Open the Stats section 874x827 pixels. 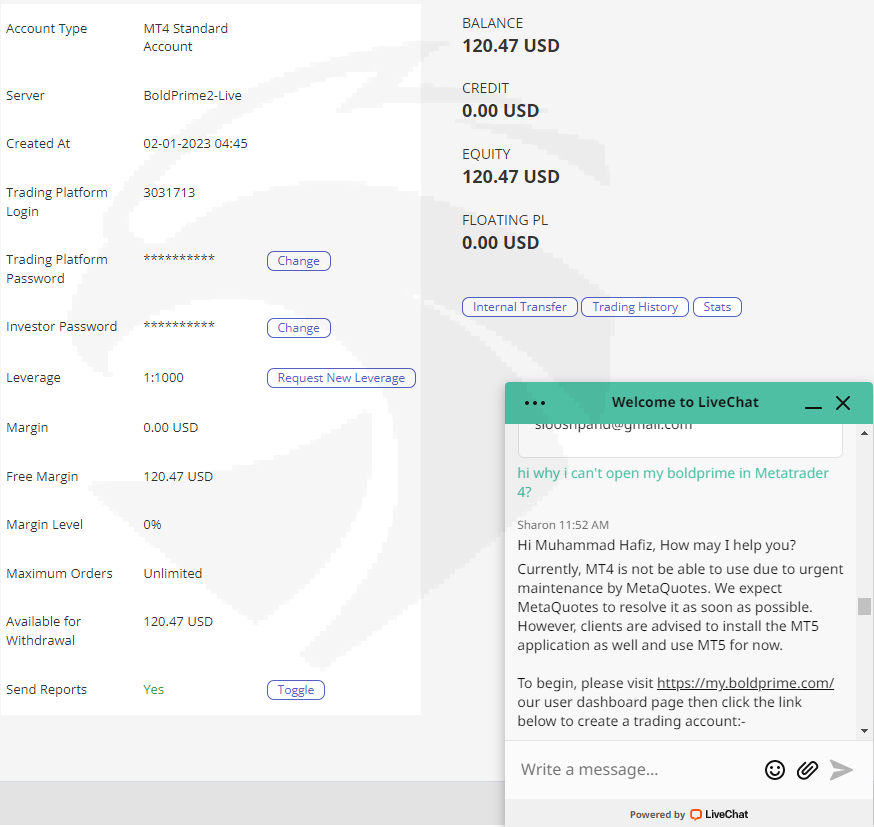(x=717, y=307)
